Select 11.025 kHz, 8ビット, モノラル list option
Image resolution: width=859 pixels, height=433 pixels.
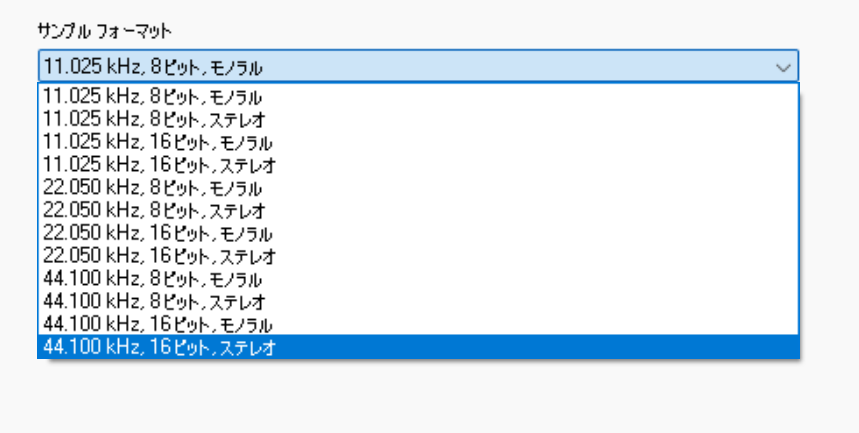[x=152, y=98]
